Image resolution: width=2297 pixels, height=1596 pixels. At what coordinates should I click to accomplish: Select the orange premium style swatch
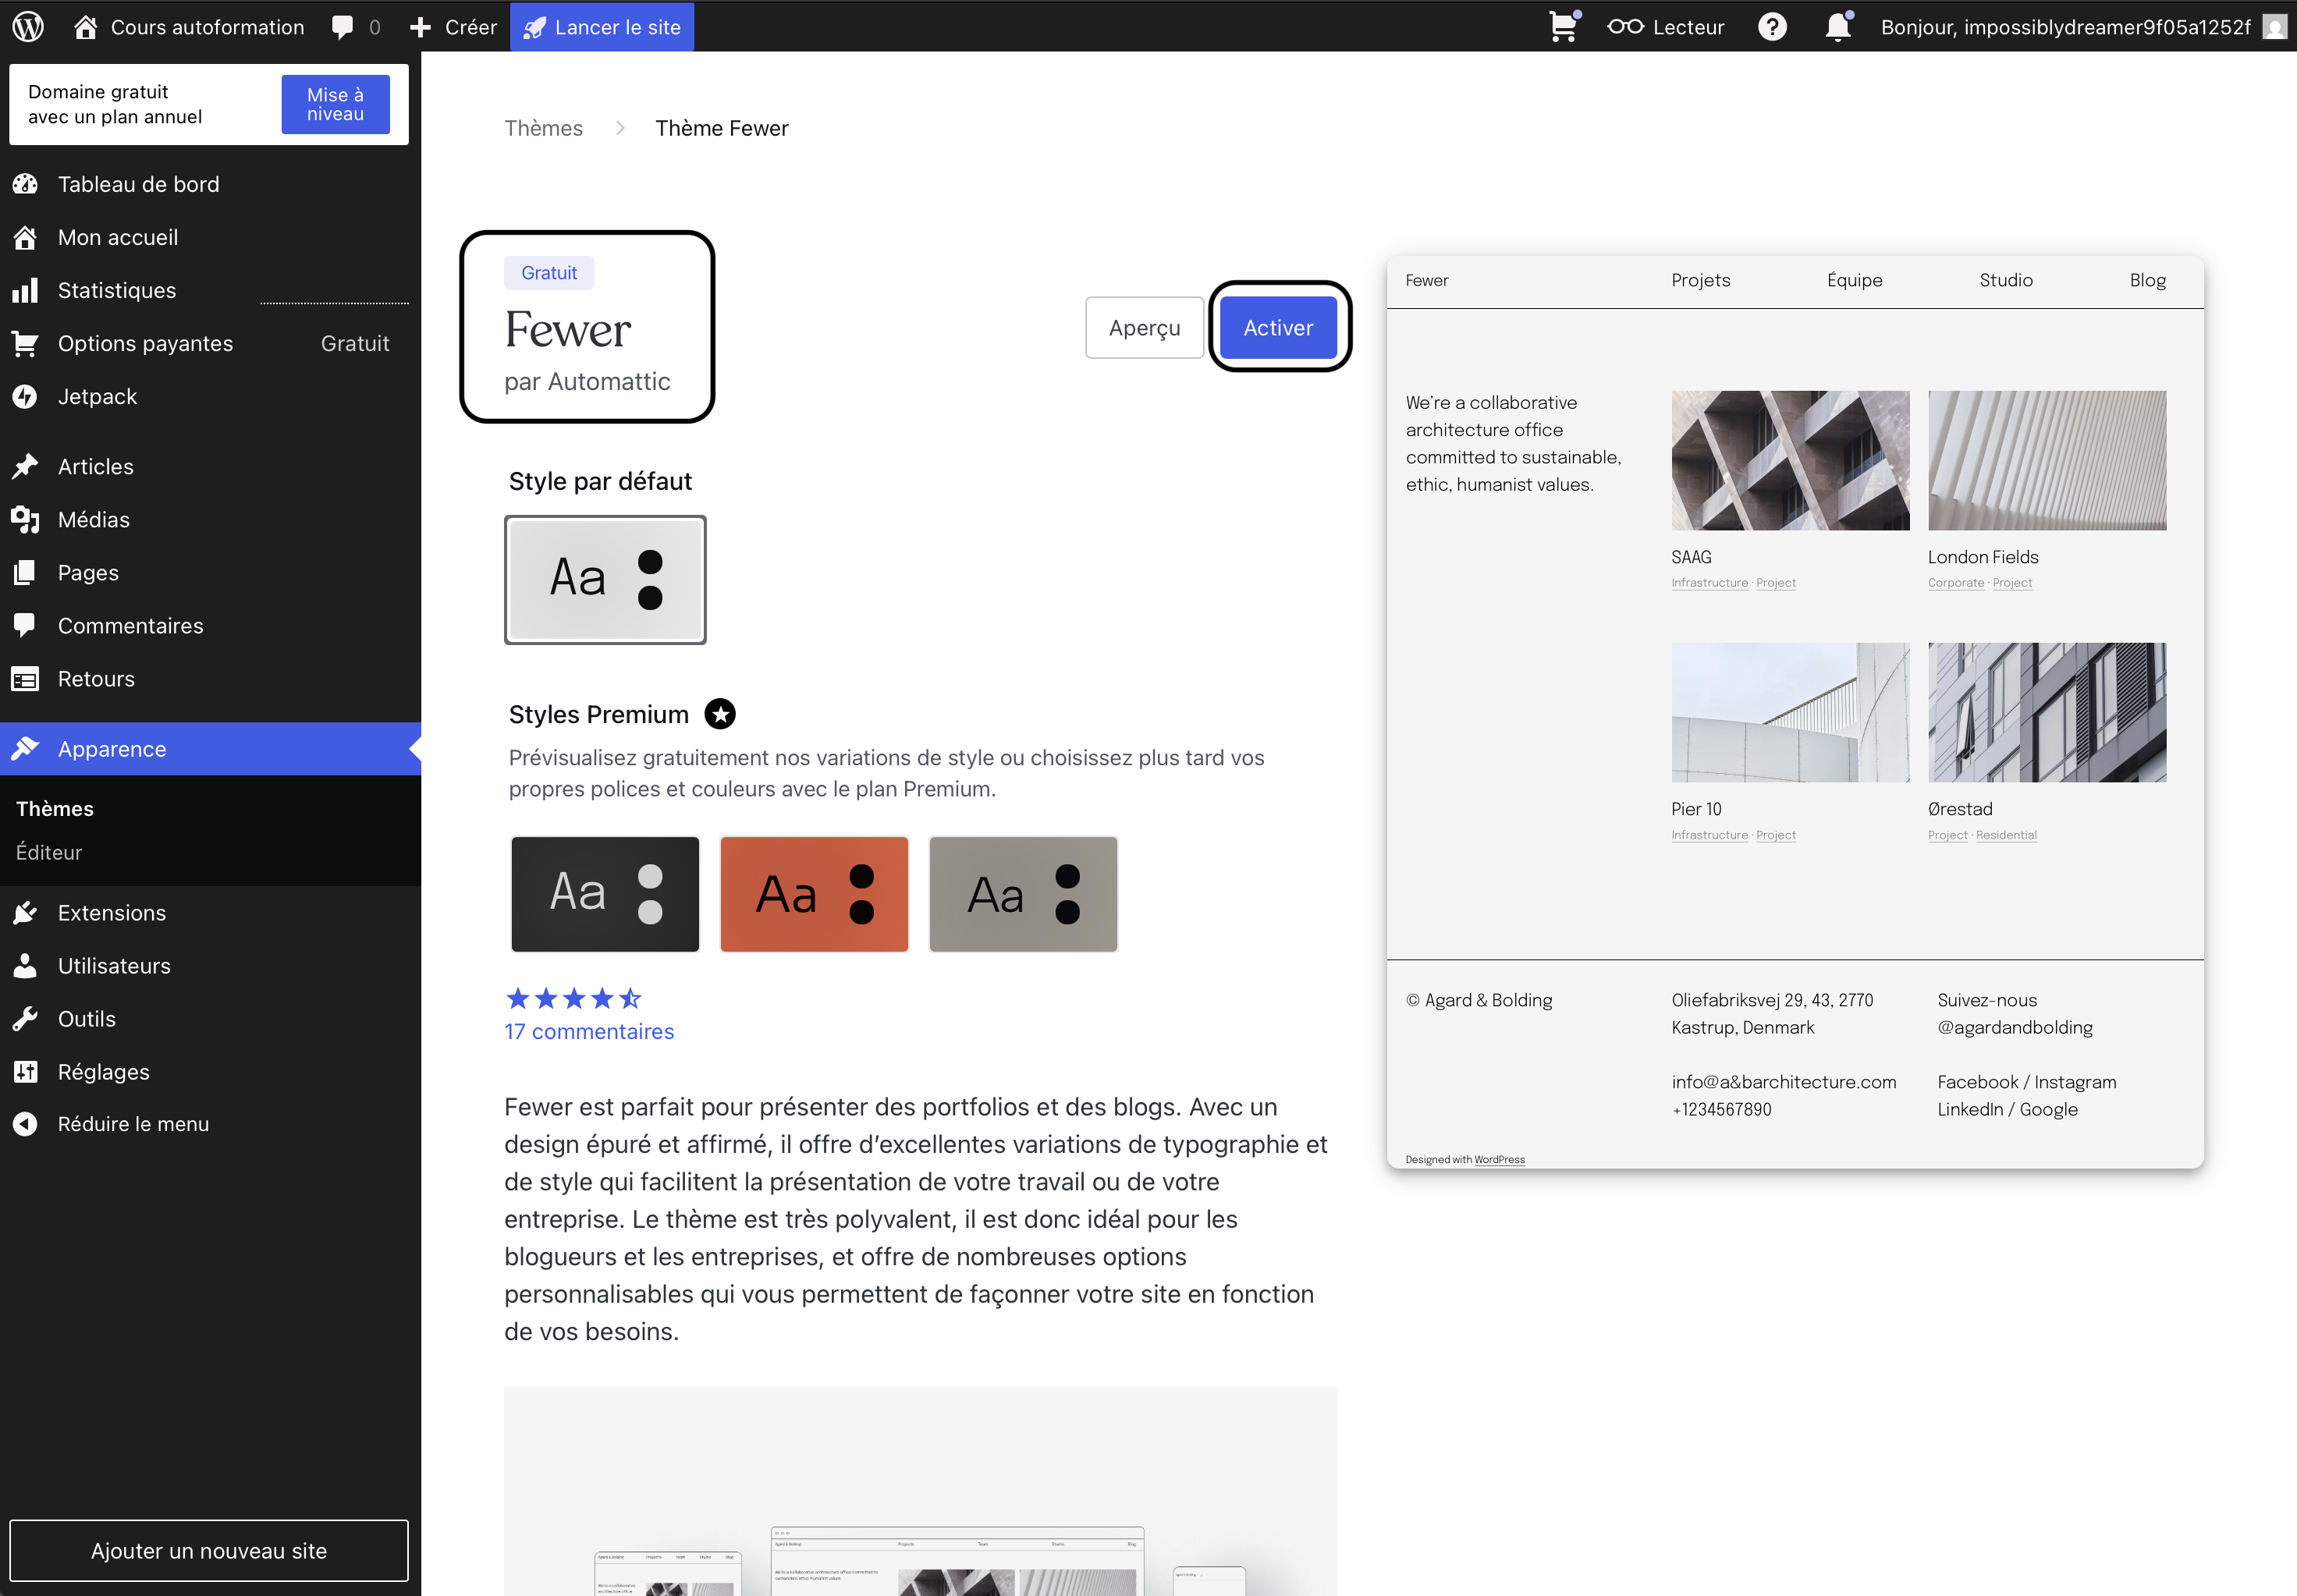(814, 893)
